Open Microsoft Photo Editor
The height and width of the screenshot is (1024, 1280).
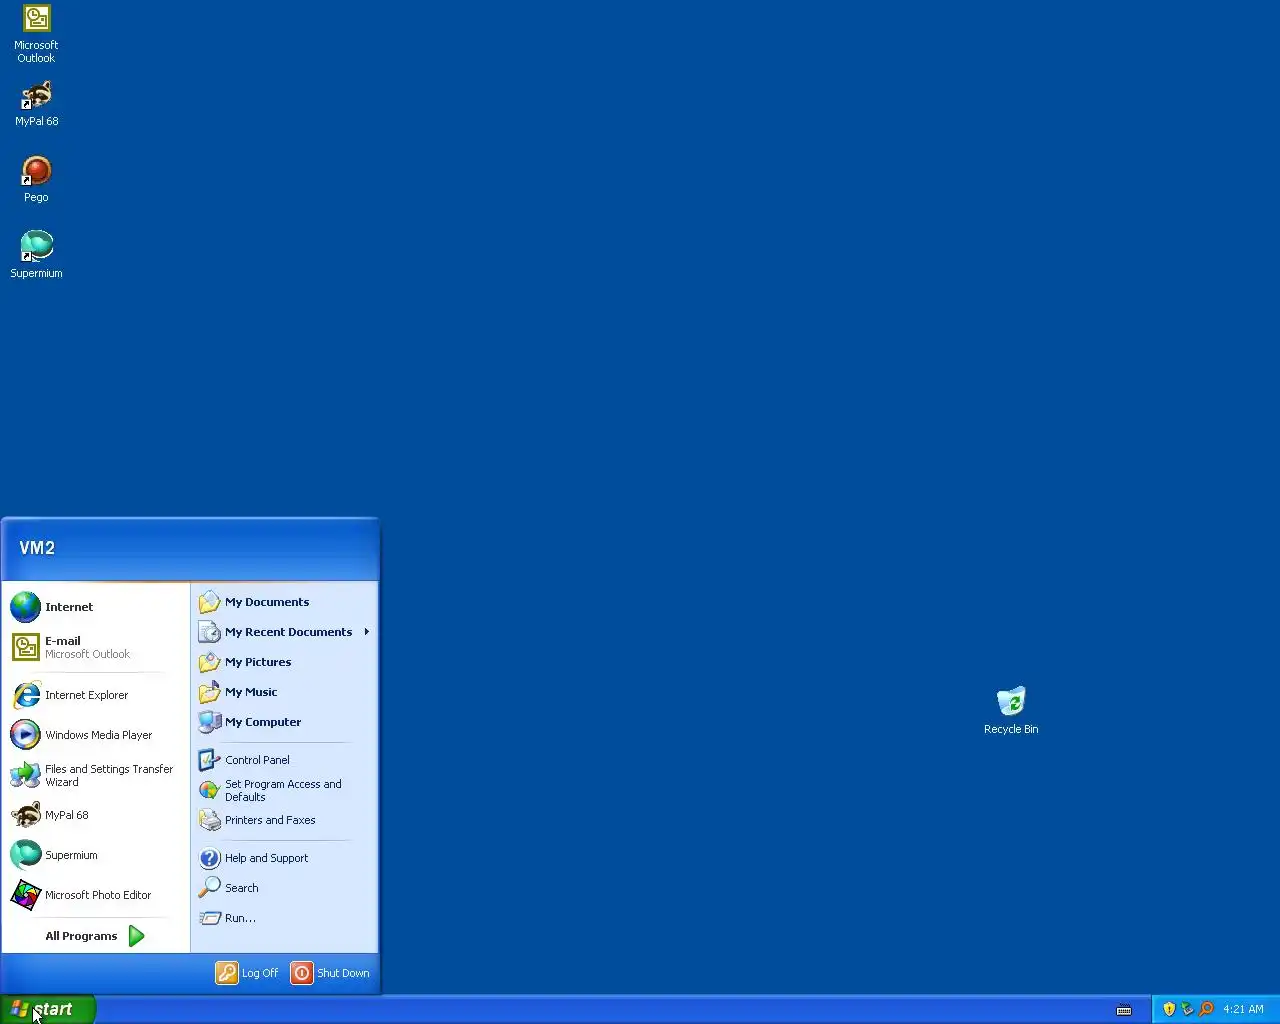tap(96, 895)
